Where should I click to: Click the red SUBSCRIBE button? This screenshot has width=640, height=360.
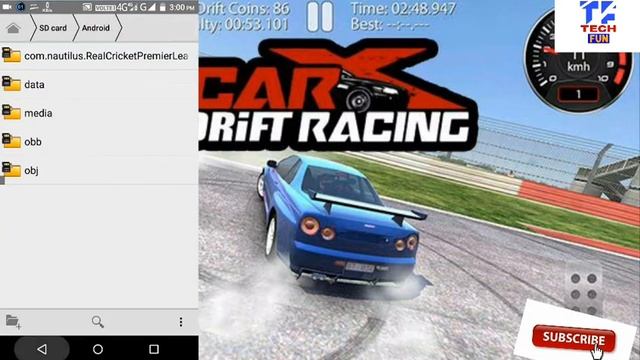pos(573,338)
